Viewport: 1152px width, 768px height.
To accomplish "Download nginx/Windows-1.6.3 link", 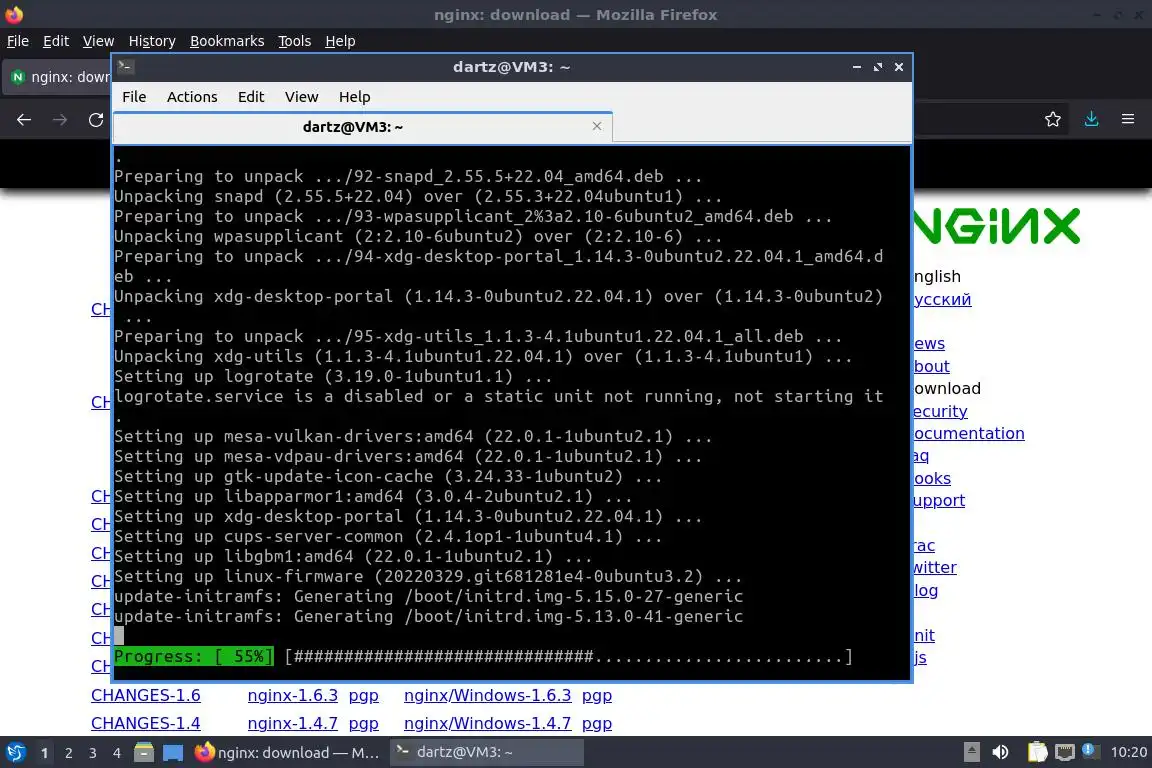I will (487, 695).
